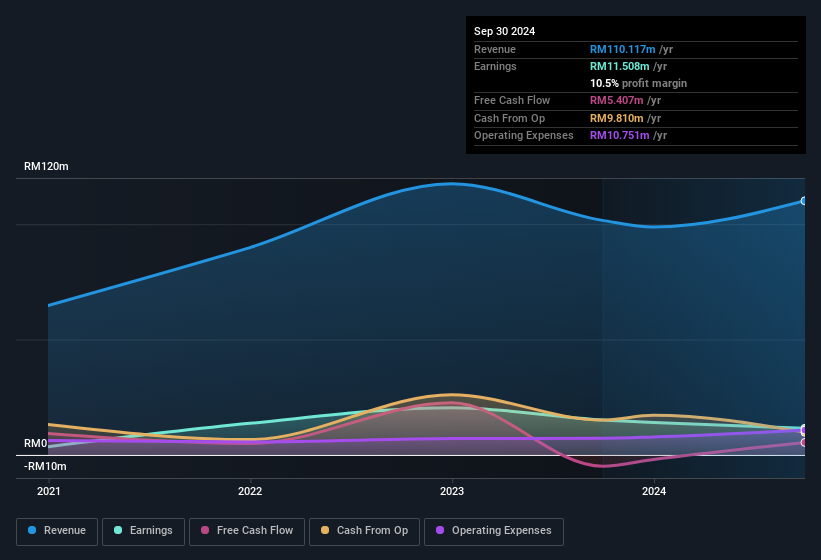
Task: Click the Revenue label in tooltip
Action: pyautogui.click(x=495, y=49)
